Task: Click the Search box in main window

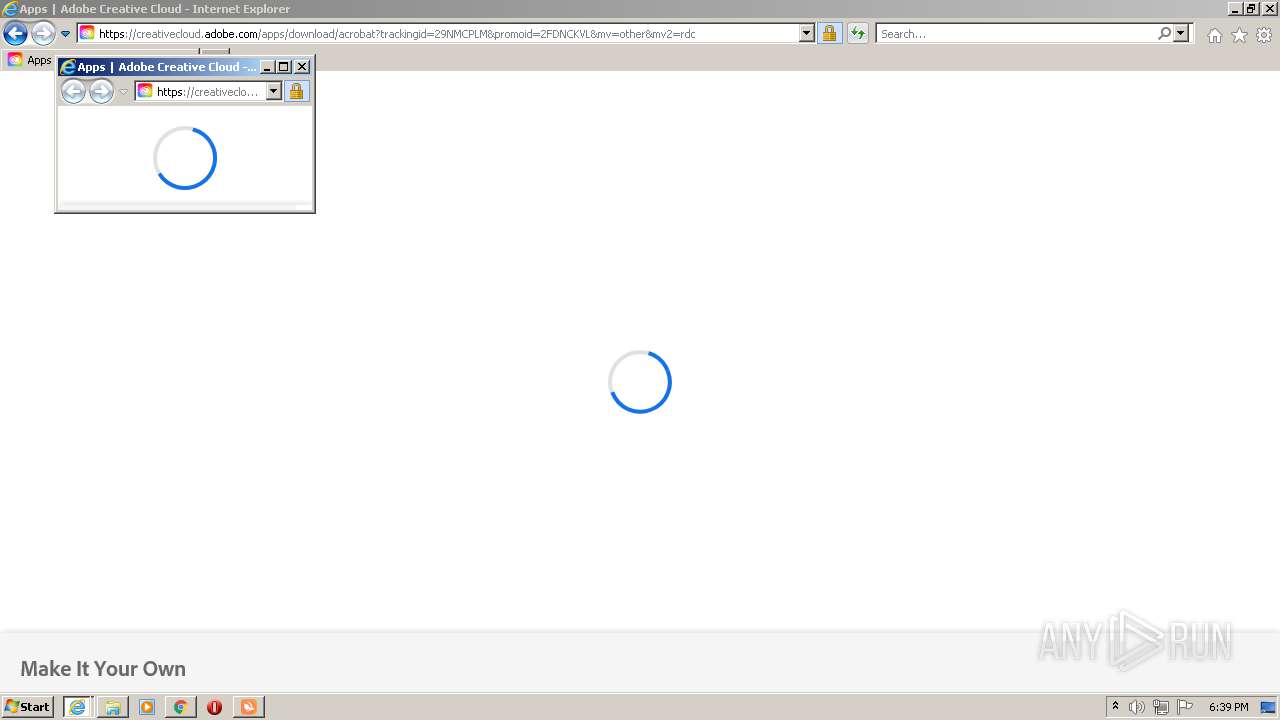Action: [1016, 33]
